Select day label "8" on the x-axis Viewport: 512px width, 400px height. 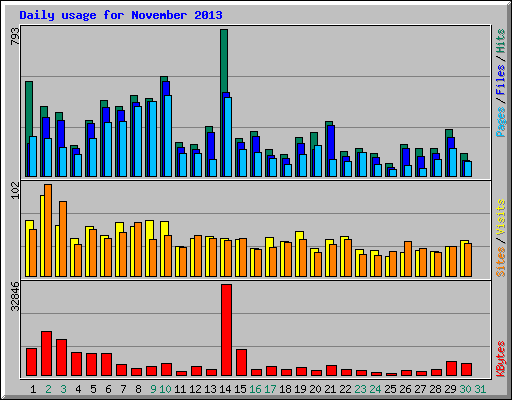click(x=138, y=389)
